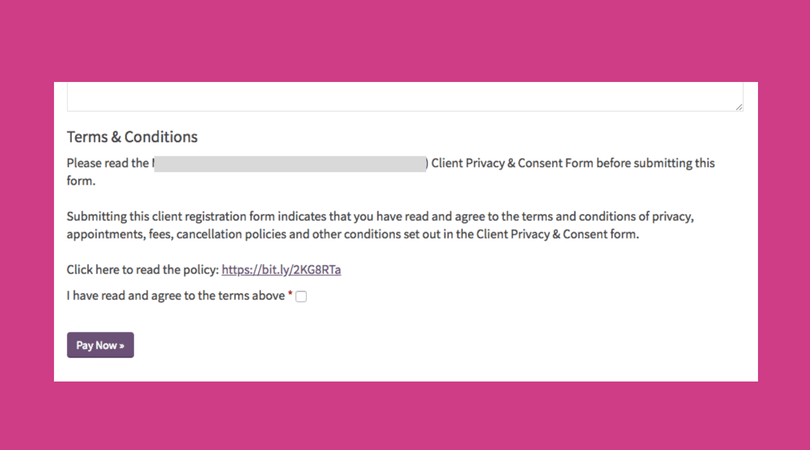Click the pink background below the form

(400, 415)
